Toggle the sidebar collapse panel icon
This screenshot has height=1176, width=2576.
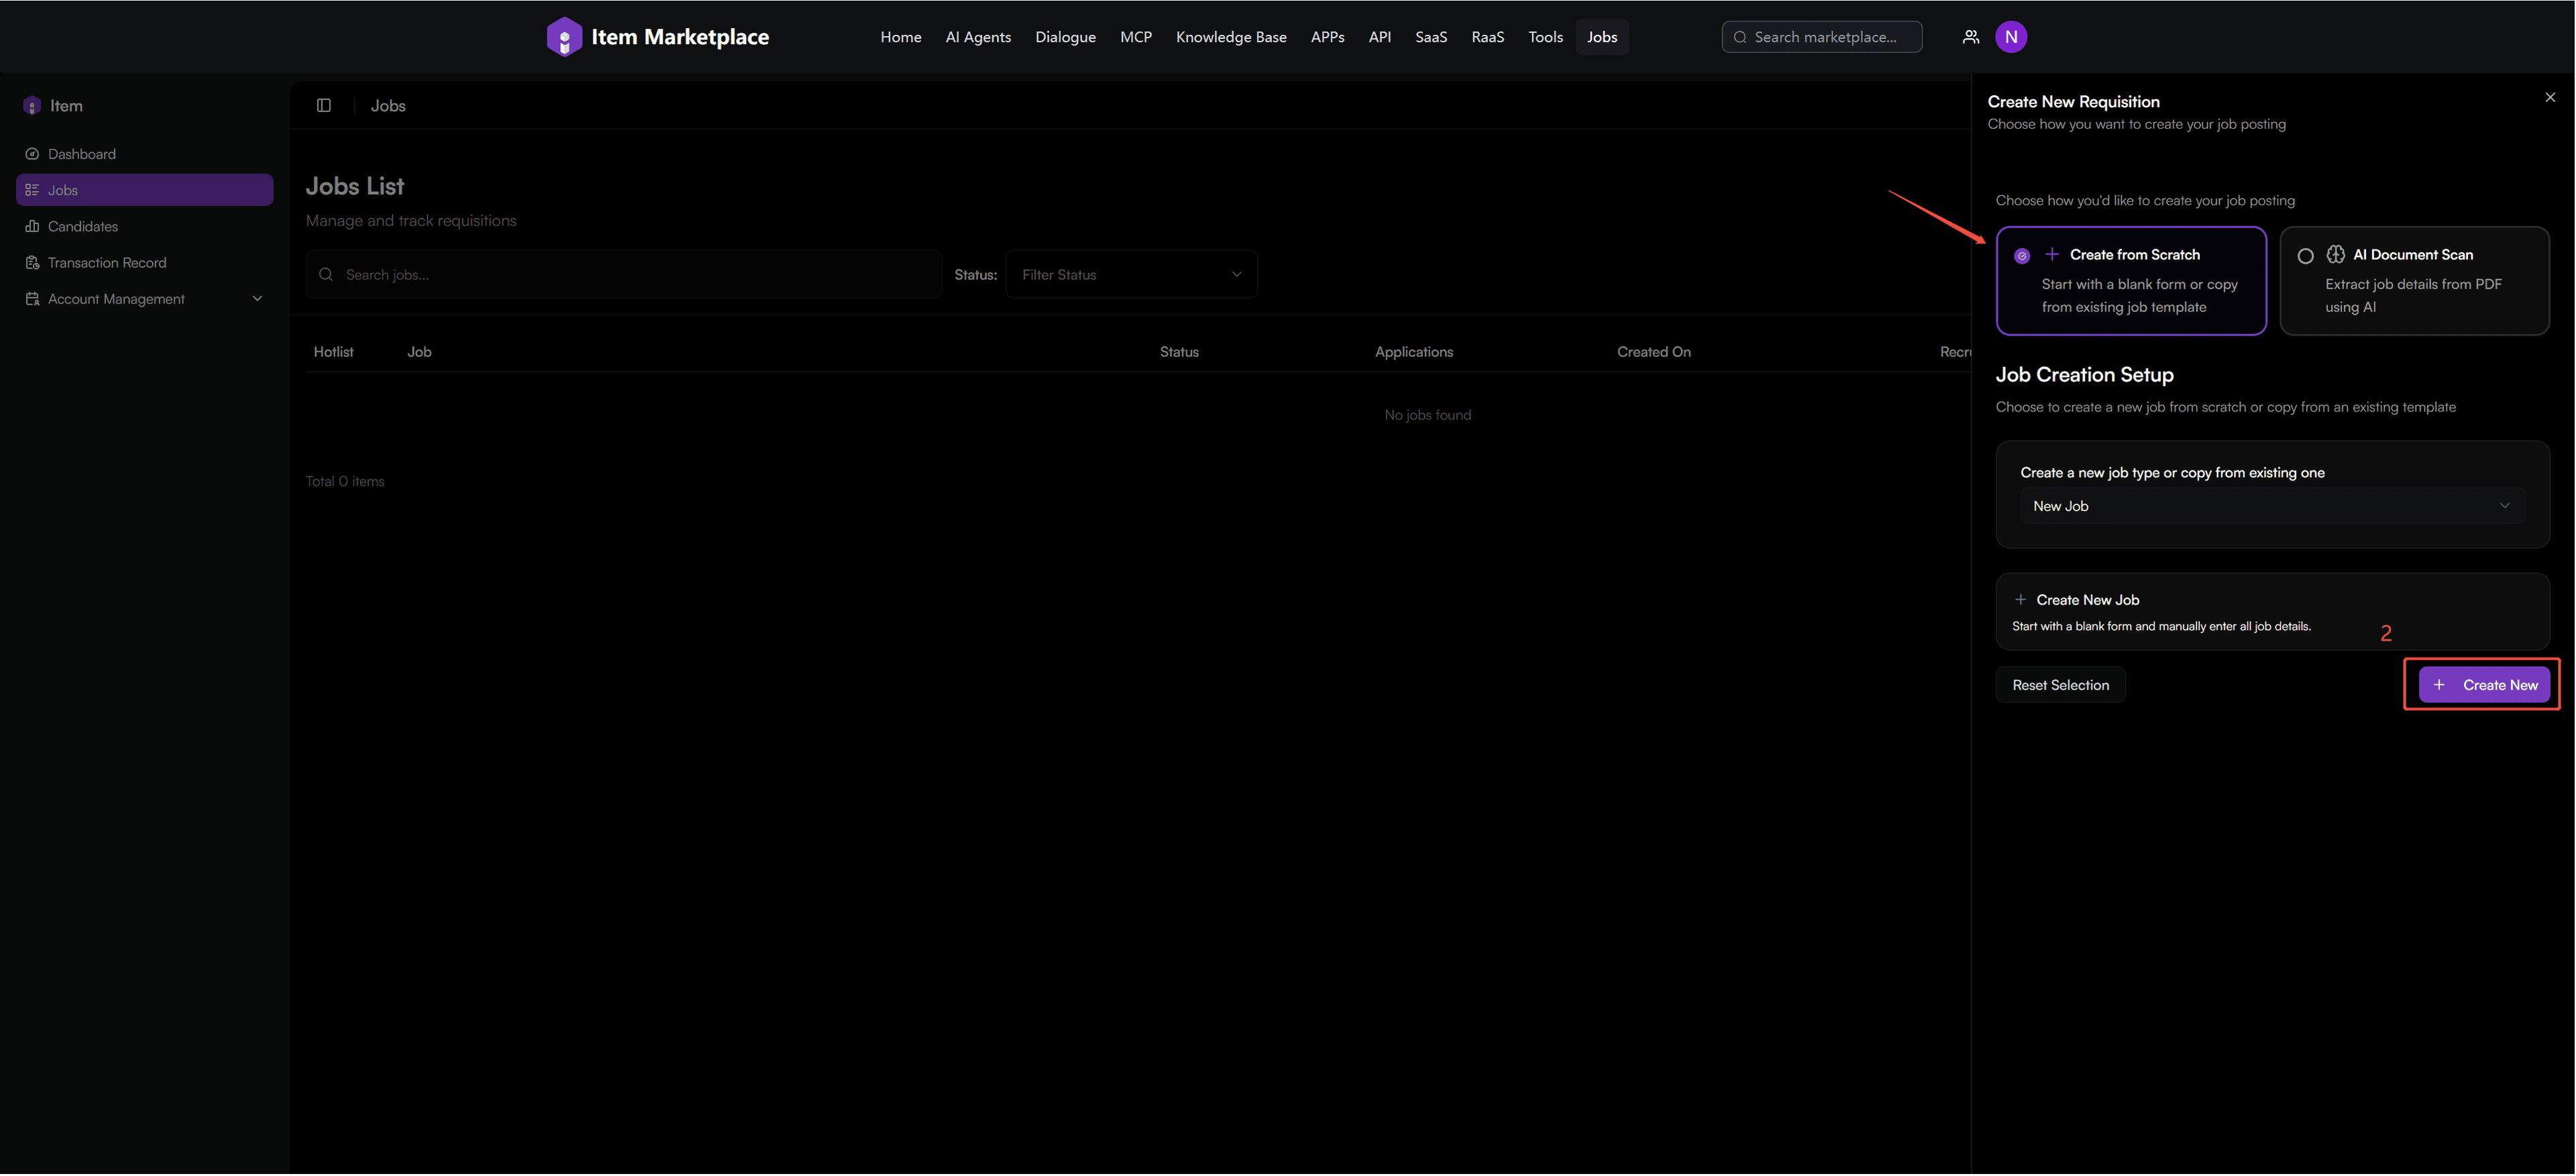pos(324,106)
